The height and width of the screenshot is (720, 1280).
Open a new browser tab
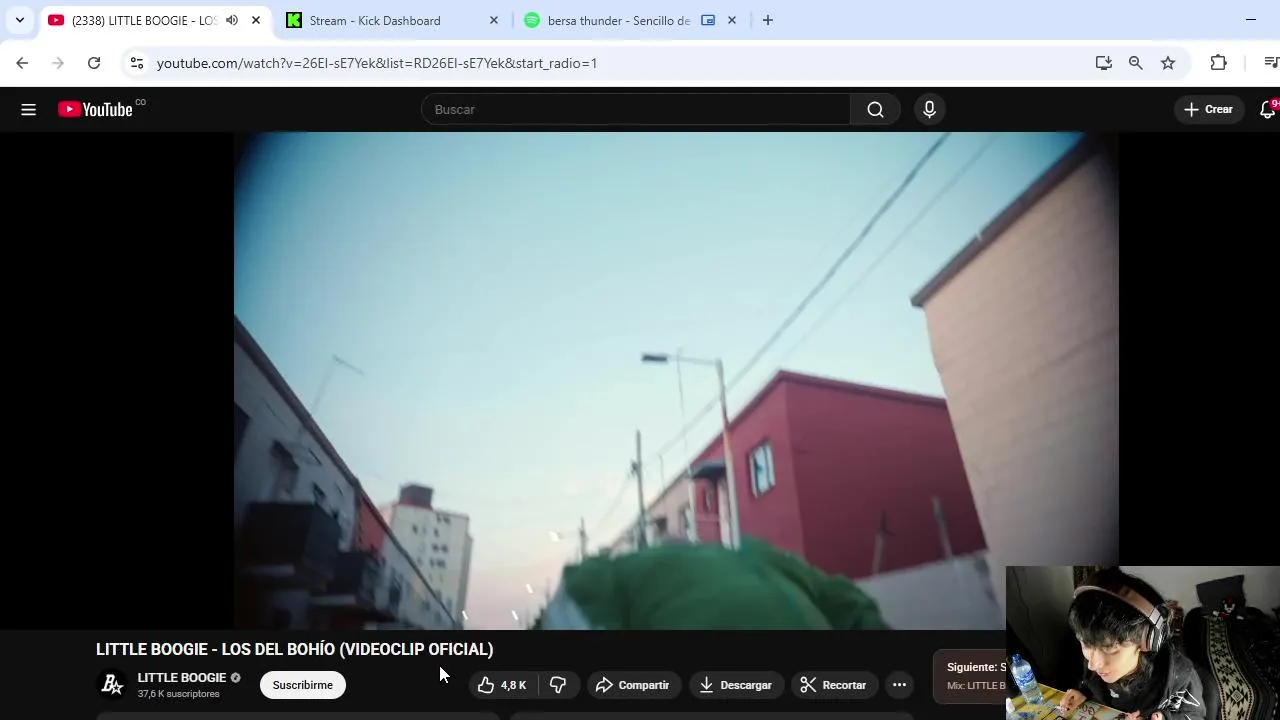(x=767, y=20)
